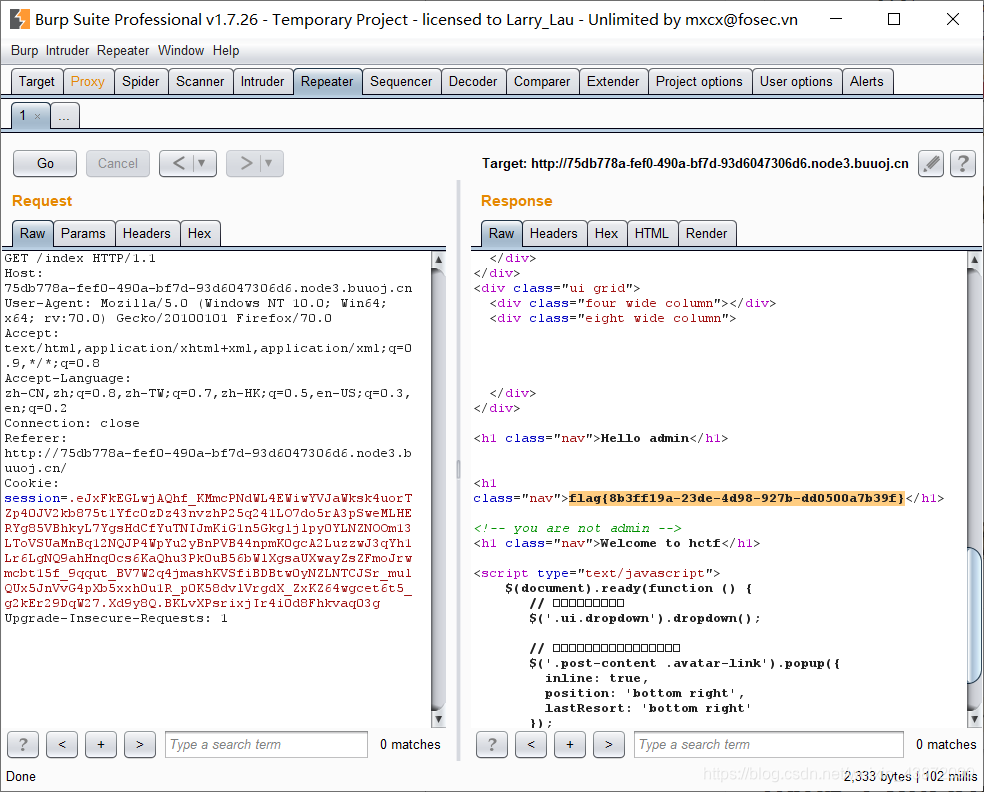
Task: Click response search help question icon
Action: [x=492, y=744]
